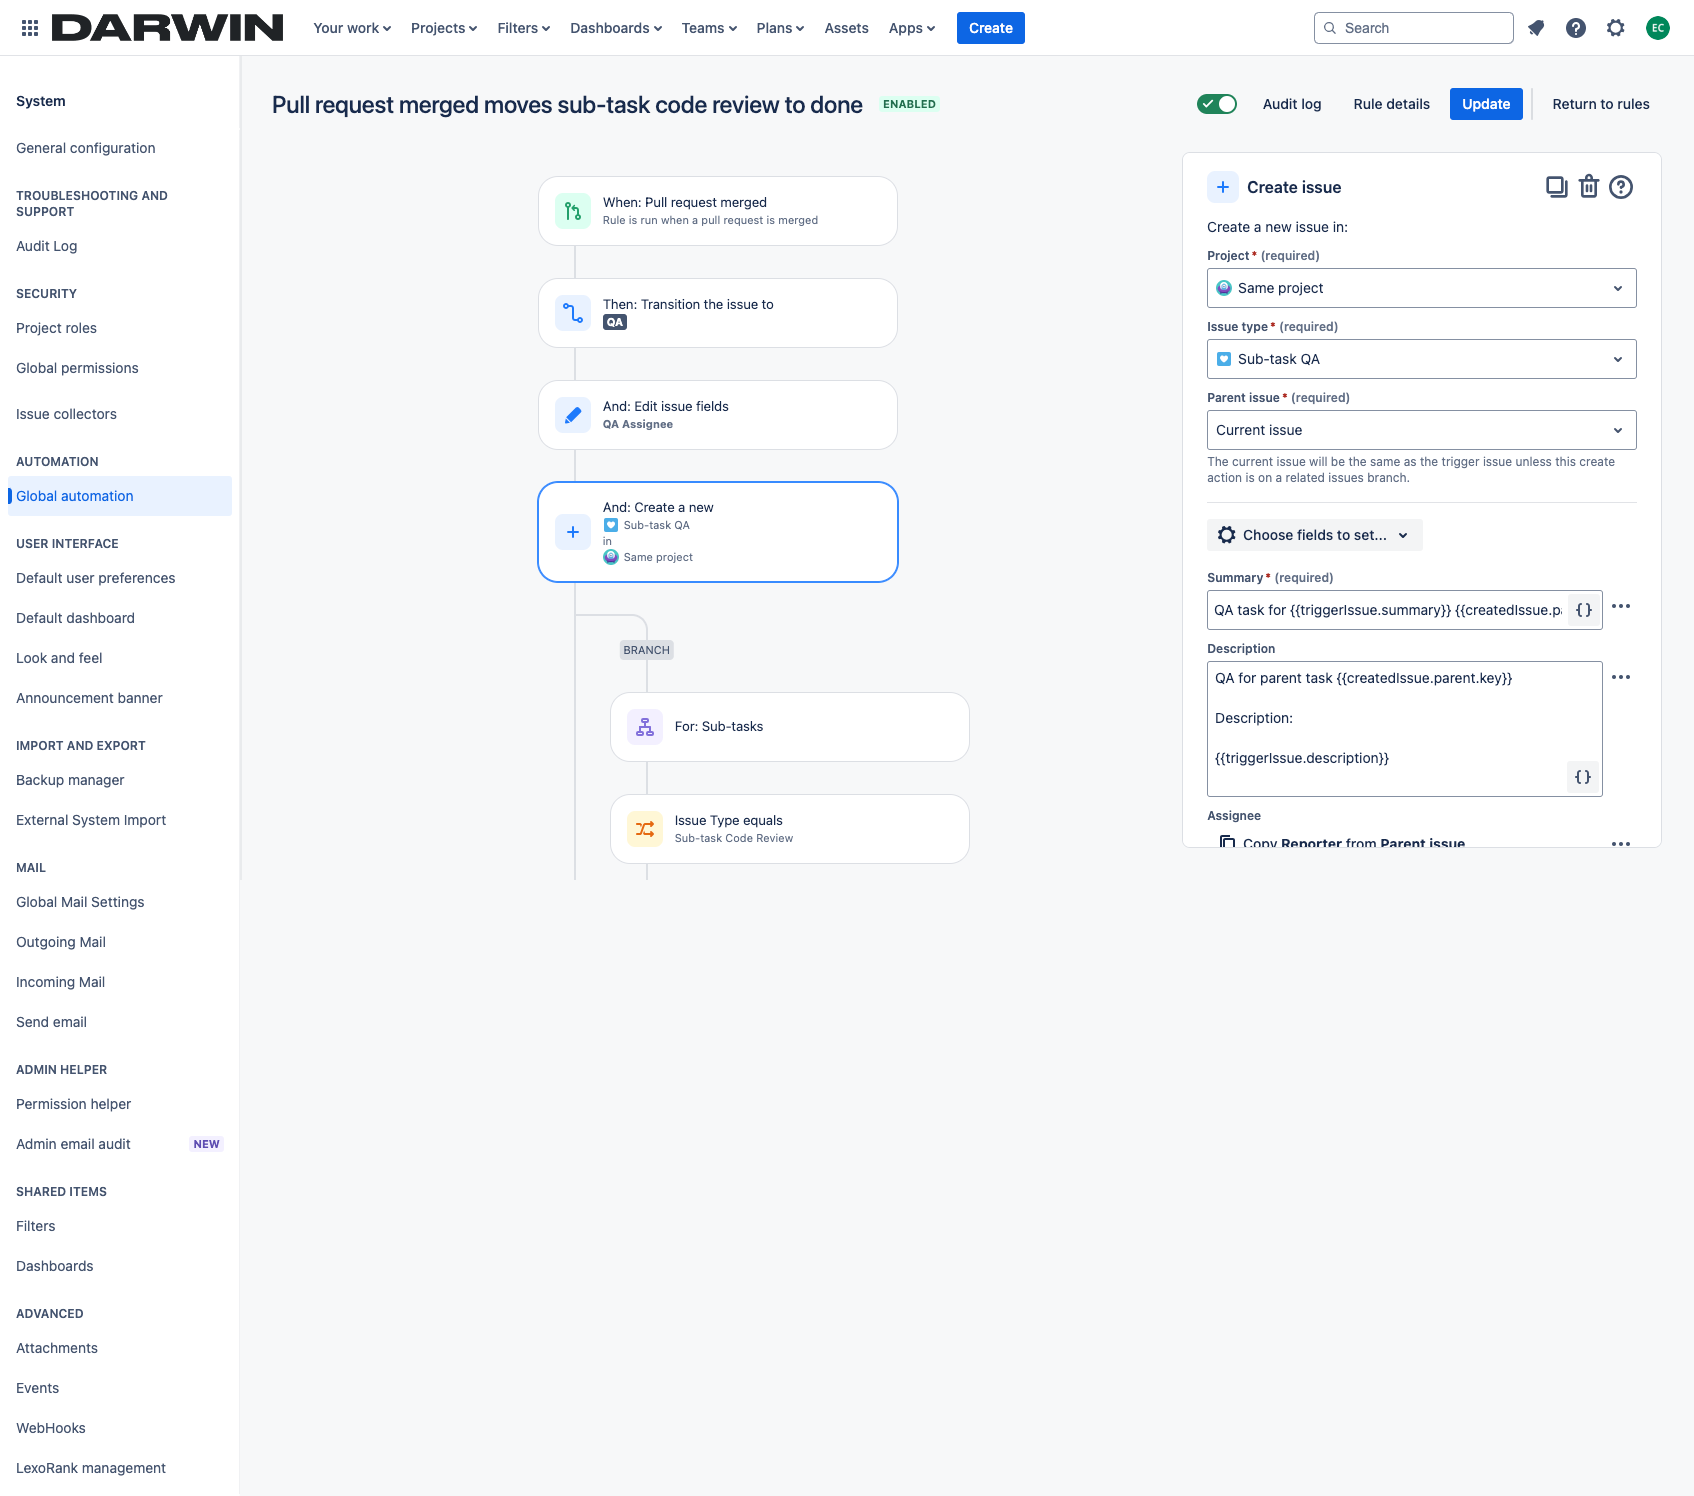Open the help question mark icon in header
Image resolution: width=1694 pixels, height=1496 pixels.
(1576, 28)
